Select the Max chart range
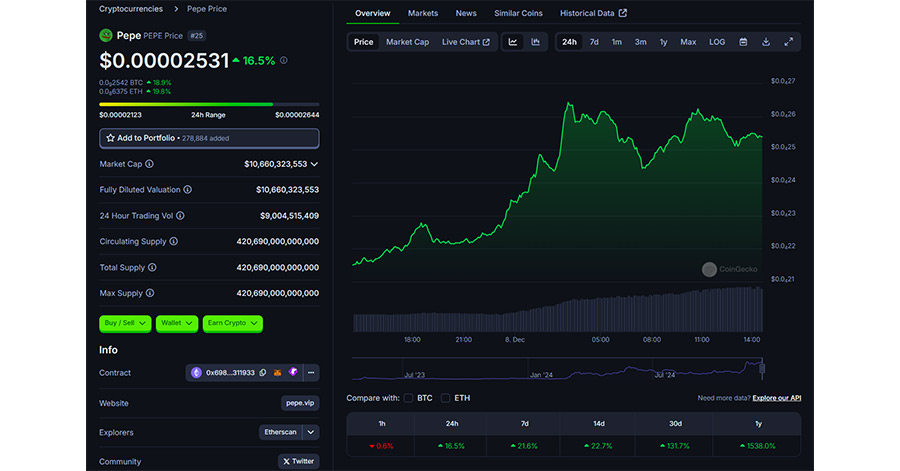 [688, 42]
